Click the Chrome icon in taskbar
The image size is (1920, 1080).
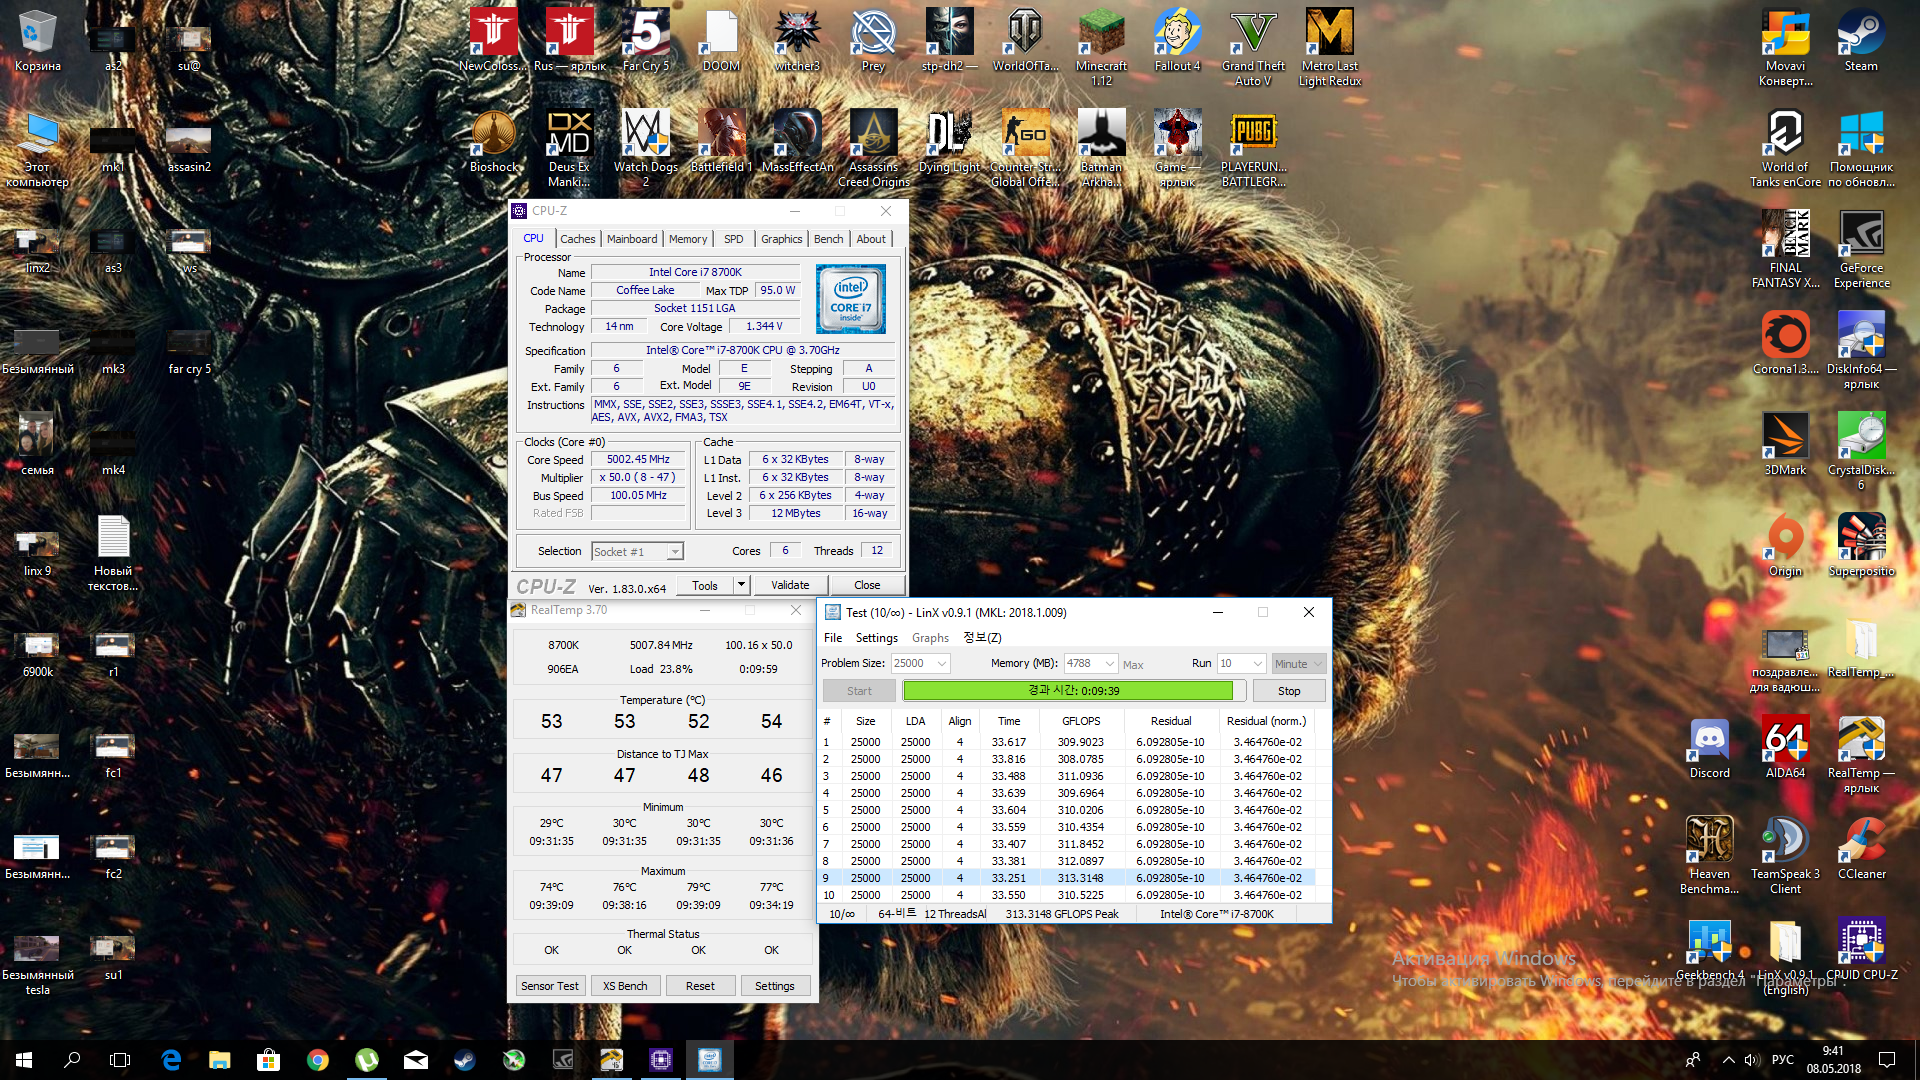pyautogui.click(x=318, y=1060)
